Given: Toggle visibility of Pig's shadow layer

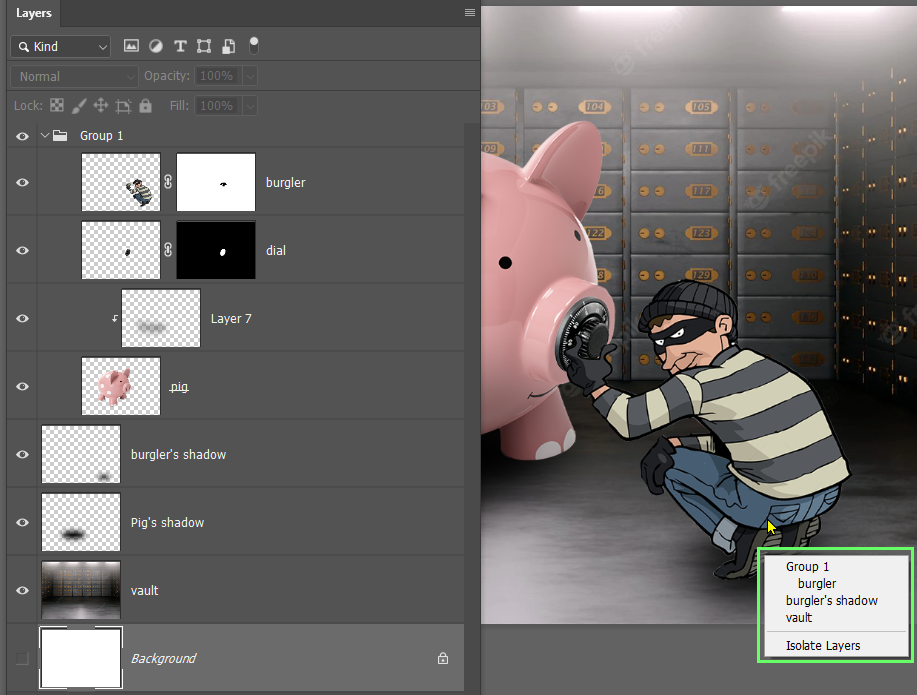Looking at the screenshot, I should (21, 522).
